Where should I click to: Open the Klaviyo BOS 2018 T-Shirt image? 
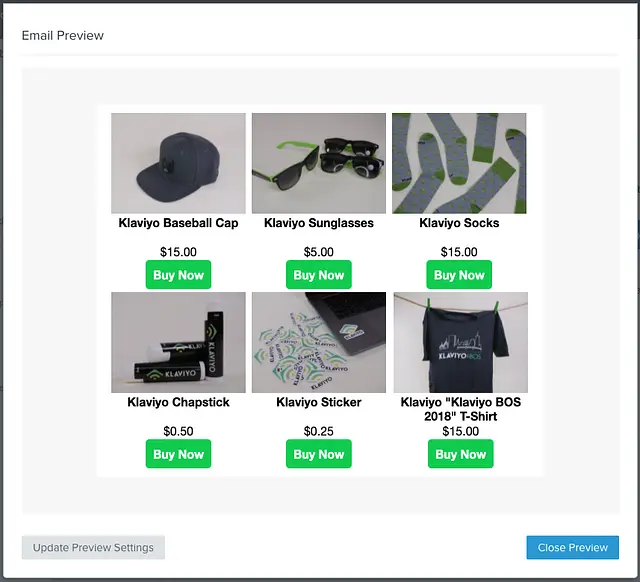(460, 342)
